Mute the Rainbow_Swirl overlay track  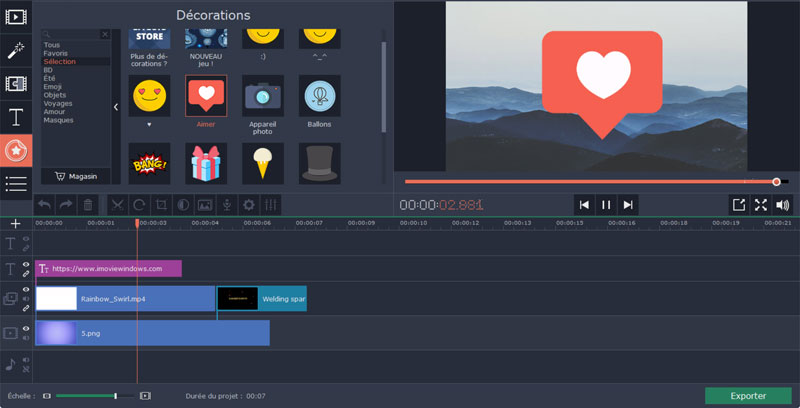[x=26, y=299]
